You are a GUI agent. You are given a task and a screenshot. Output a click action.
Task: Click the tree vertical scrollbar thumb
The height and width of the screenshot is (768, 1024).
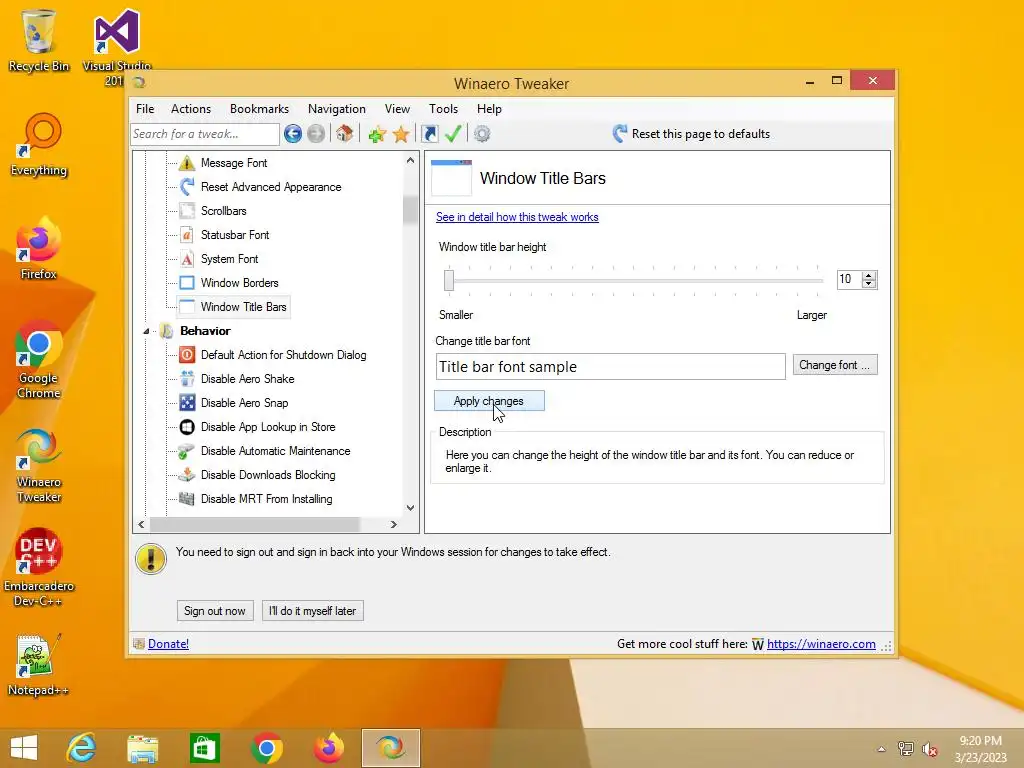tap(410, 210)
